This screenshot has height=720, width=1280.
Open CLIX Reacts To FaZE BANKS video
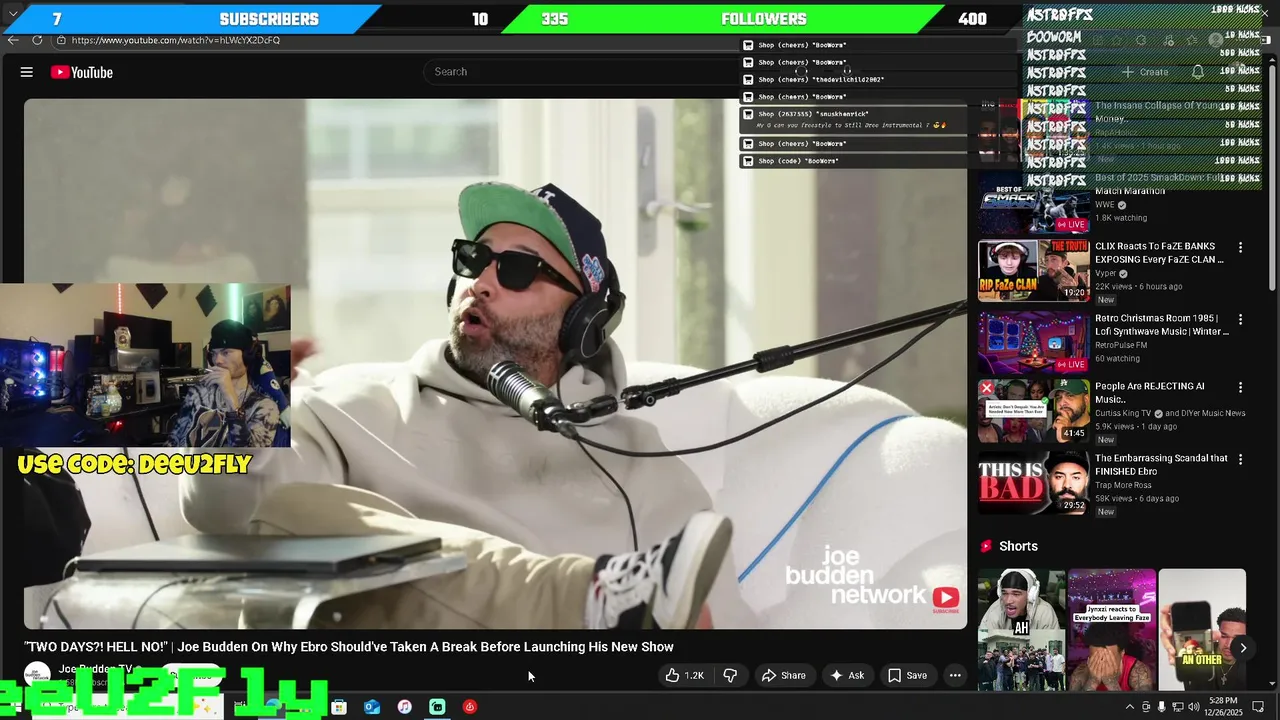point(1160,253)
